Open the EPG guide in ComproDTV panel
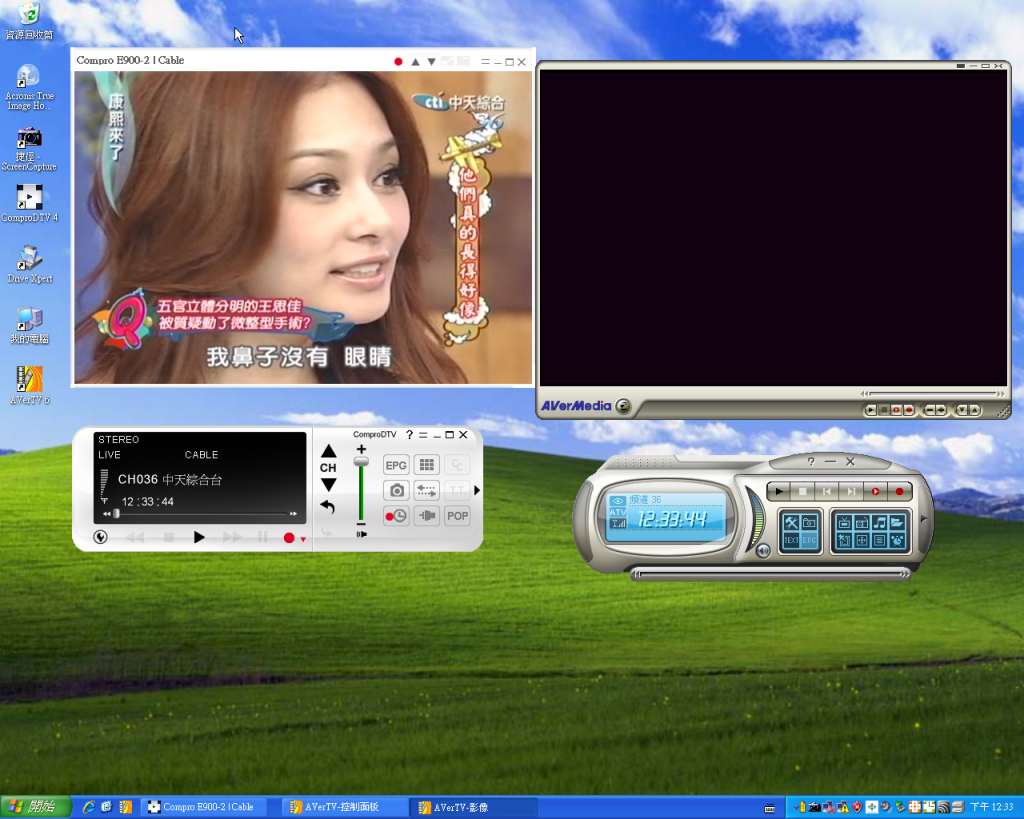Image resolution: width=1024 pixels, height=819 pixels. coord(396,465)
